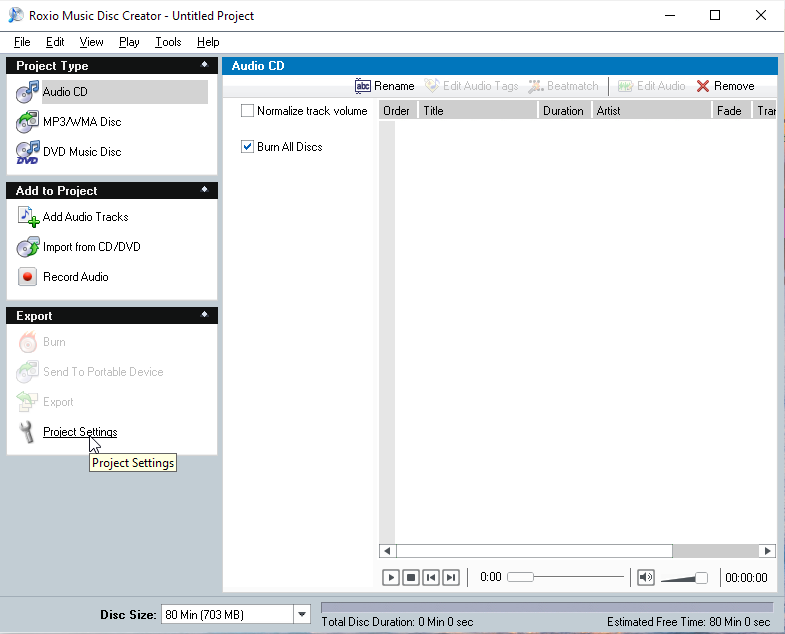Sort by the Duration column header
The image size is (785, 634).
(566, 111)
